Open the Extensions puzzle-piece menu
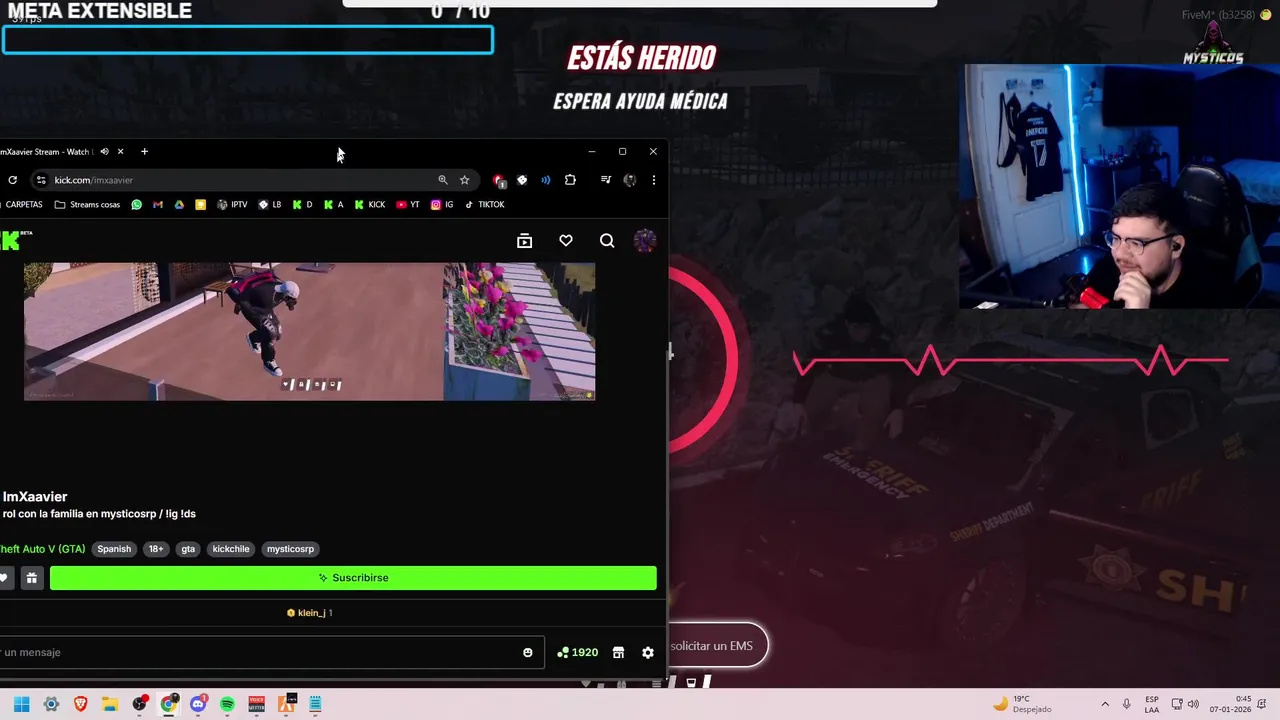Image resolution: width=1280 pixels, height=720 pixels. 570,180
